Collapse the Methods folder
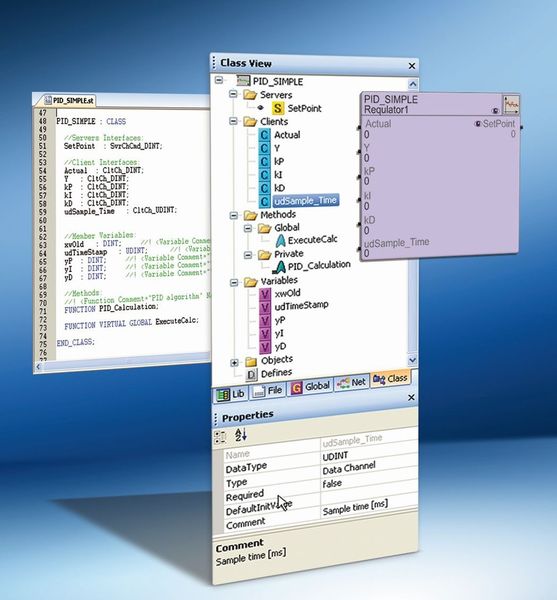 [233, 215]
